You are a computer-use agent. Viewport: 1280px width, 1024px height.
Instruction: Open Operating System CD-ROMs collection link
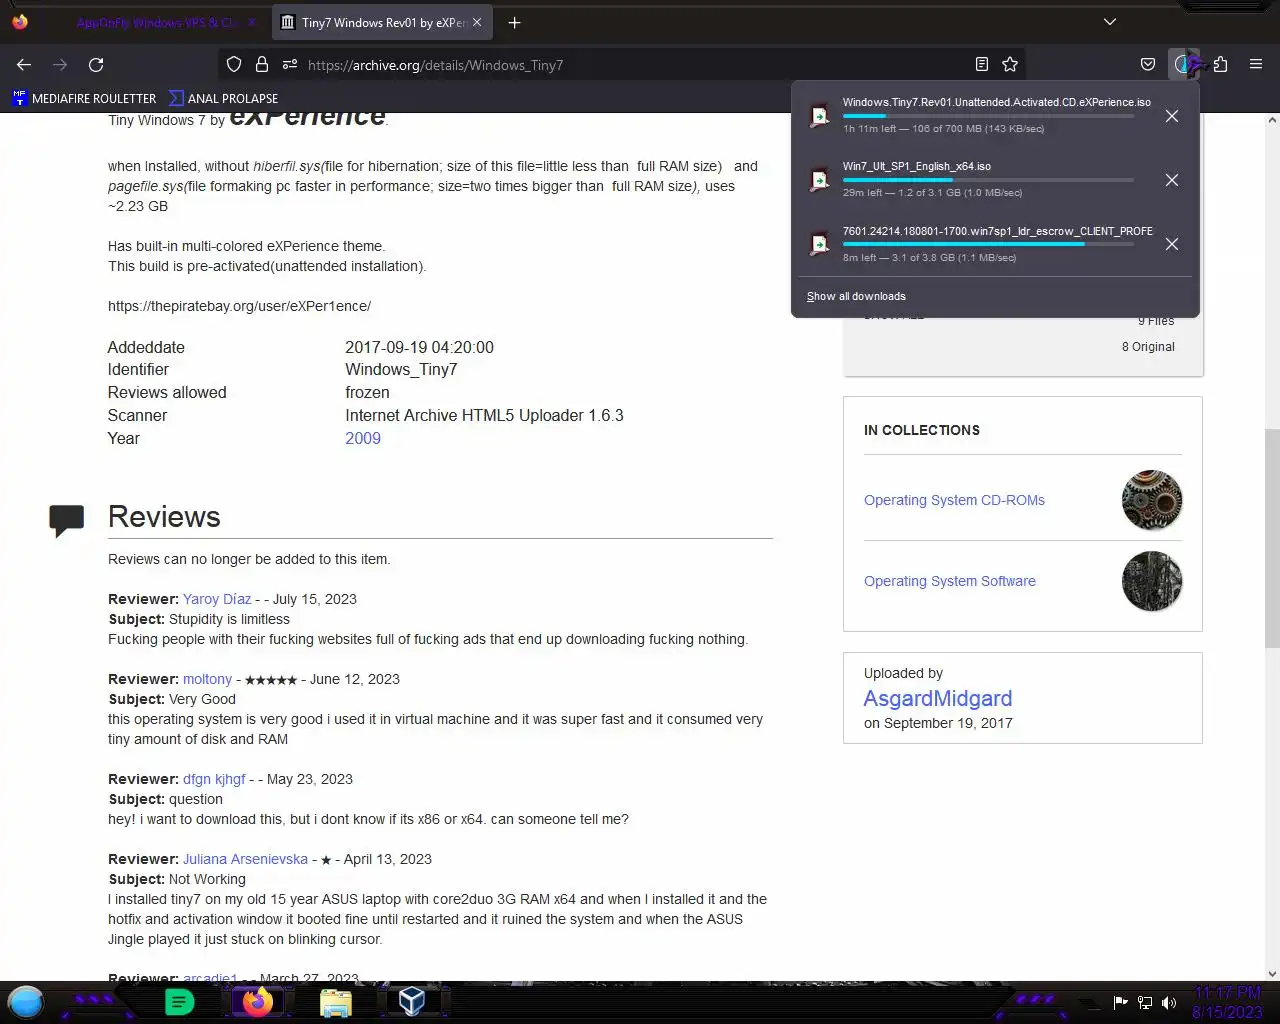coord(954,500)
